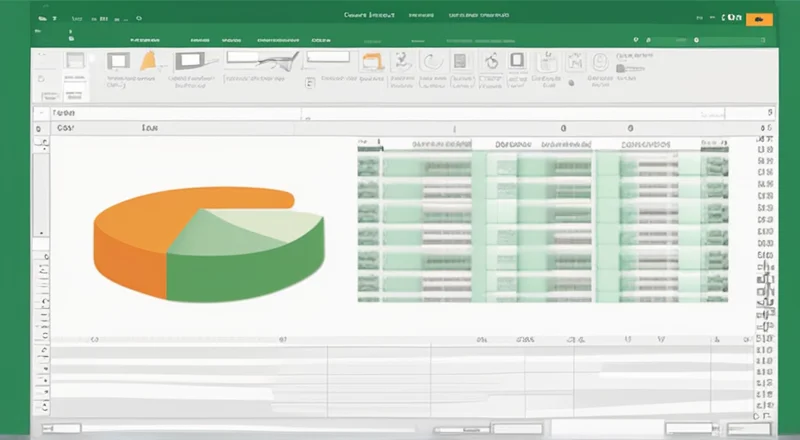This screenshot has width=800, height=440.
Task: Click the orange square icon in the ribbon
Action: pyautogui.click(x=372, y=63)
